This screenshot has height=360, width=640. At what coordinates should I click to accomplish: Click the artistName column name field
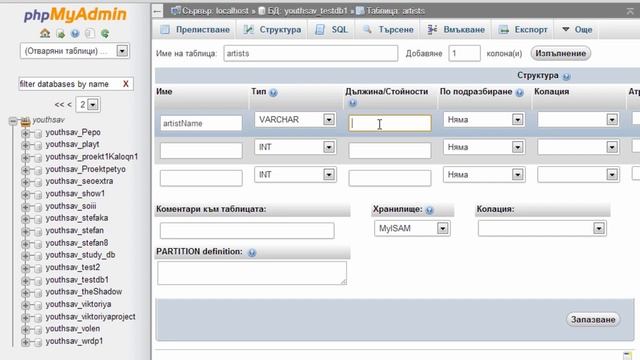click(x=201, y=123)
